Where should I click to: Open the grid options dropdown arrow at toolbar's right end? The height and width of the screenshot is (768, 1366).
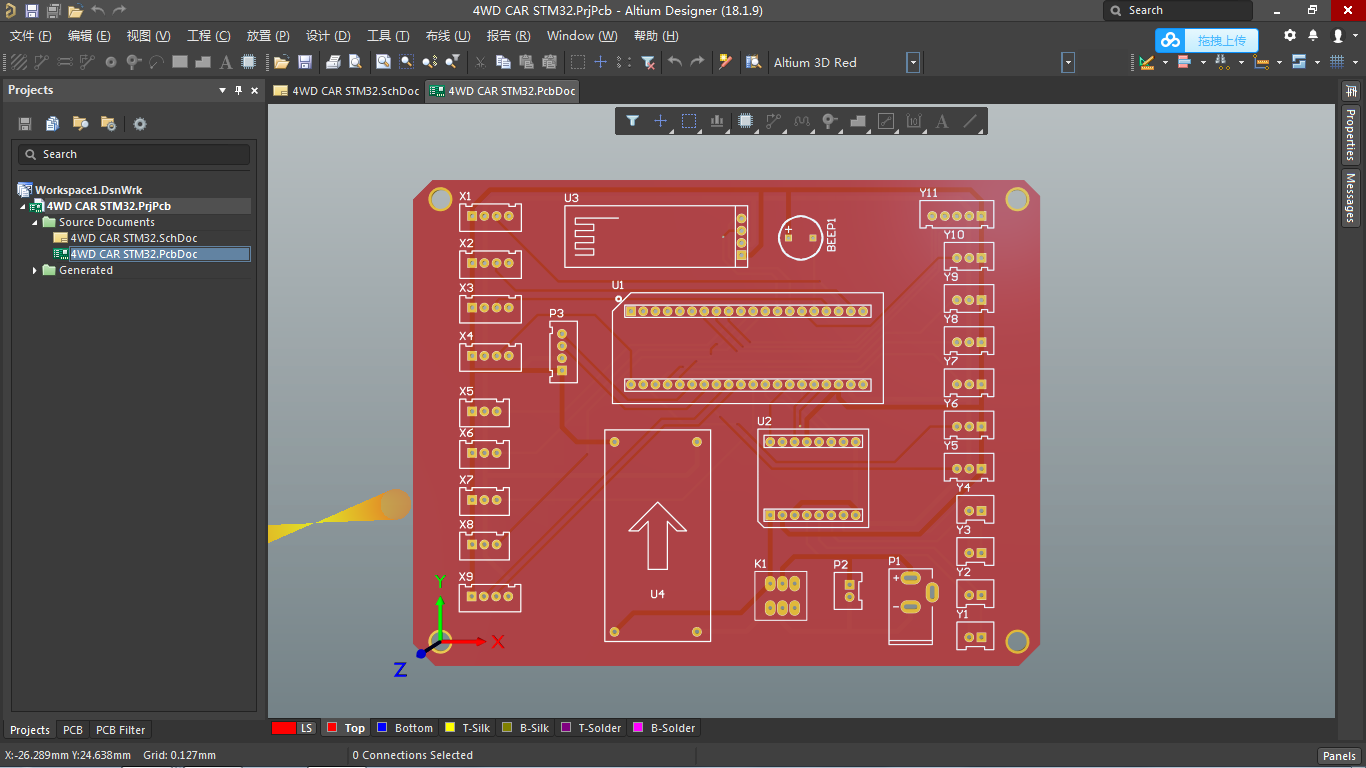[1354, 62]
